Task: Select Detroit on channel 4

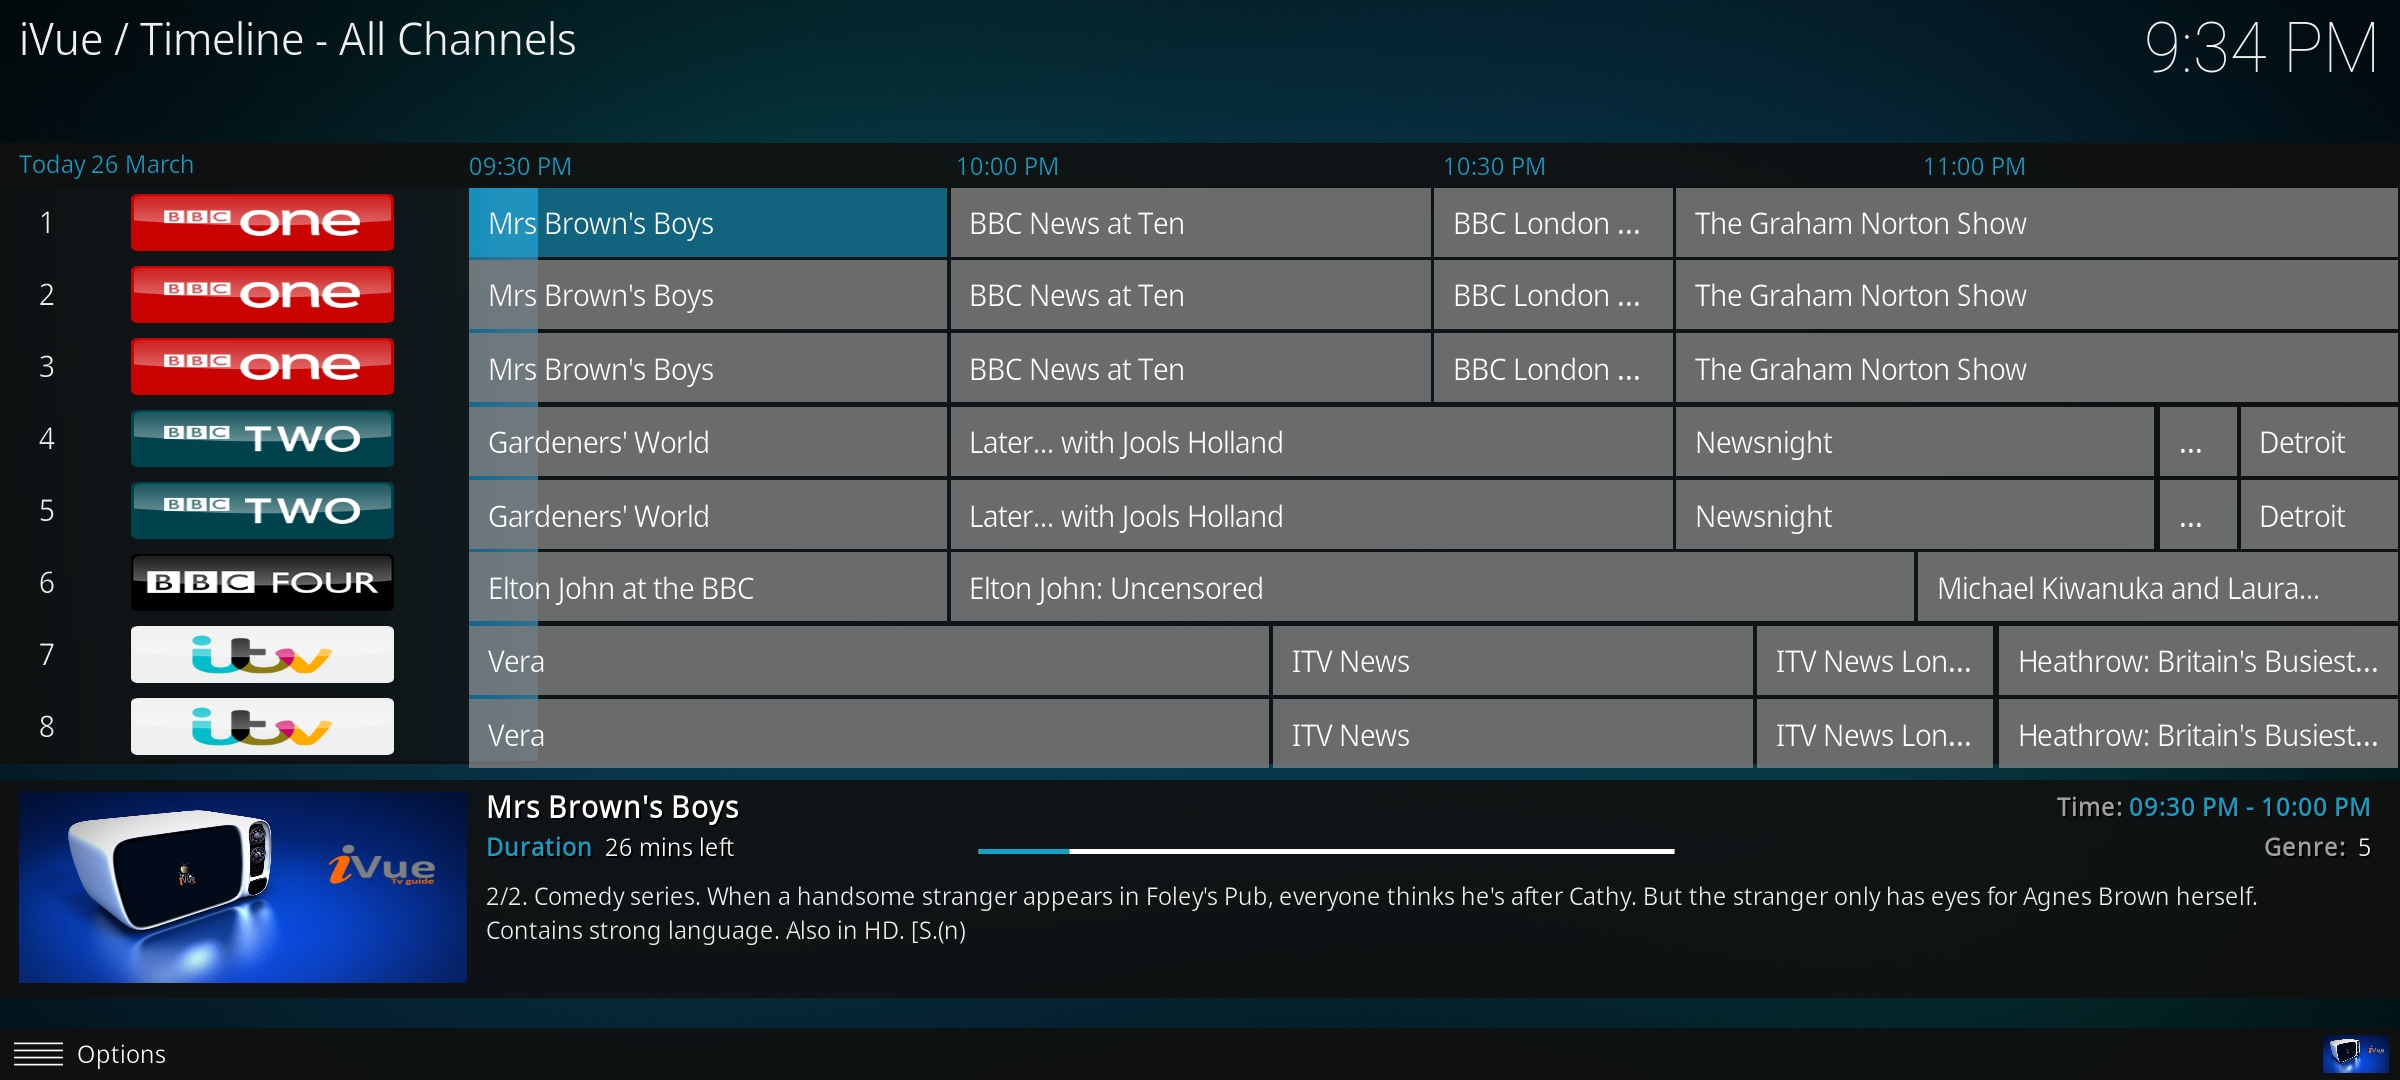Action: 2319,442
